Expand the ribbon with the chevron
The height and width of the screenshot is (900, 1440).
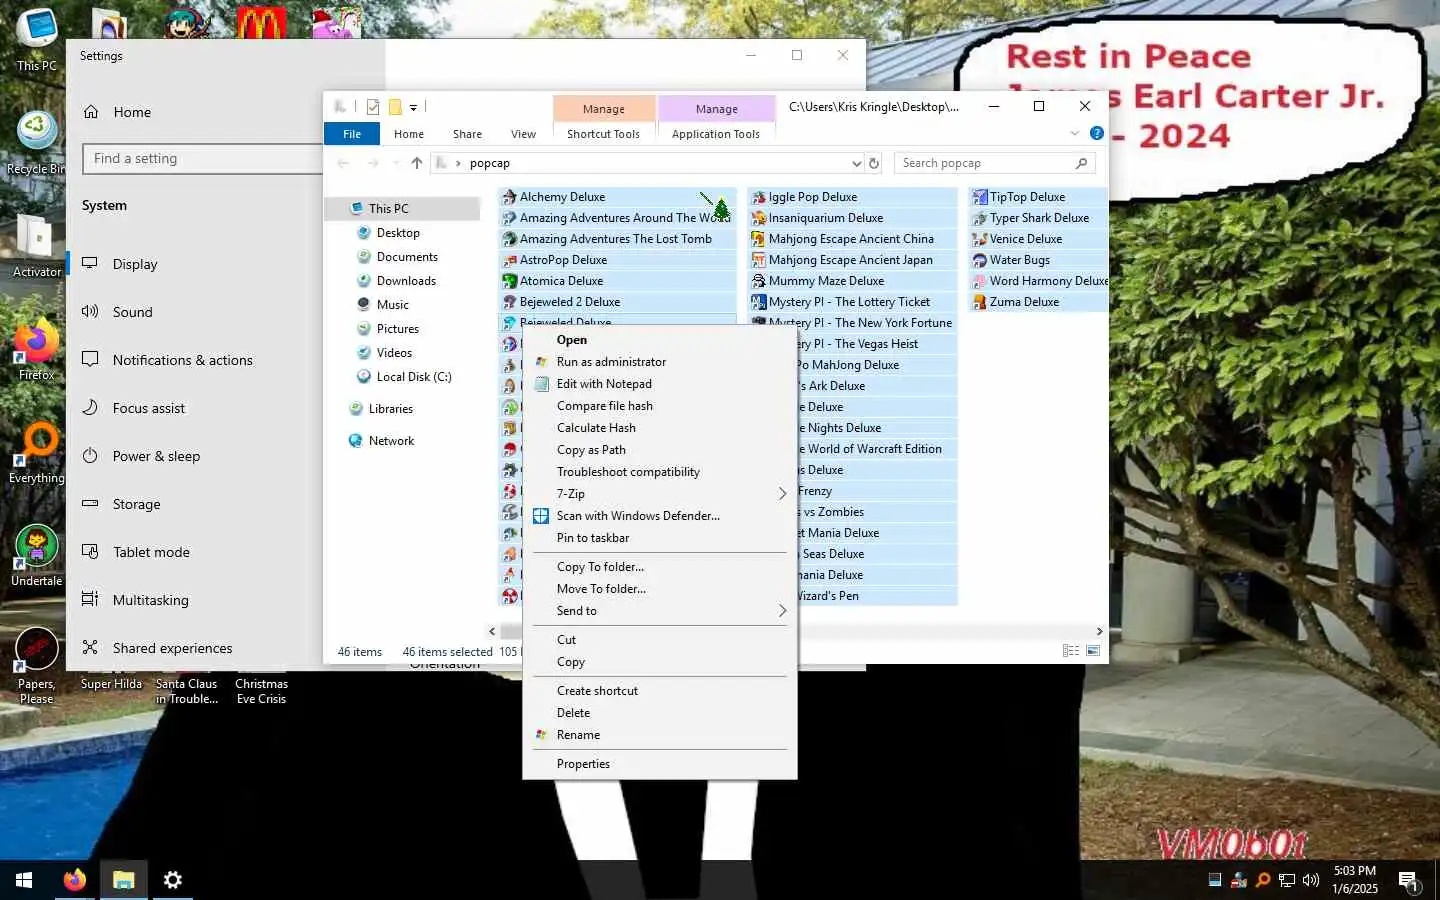pyautogui.click(x=1075, y=133)
